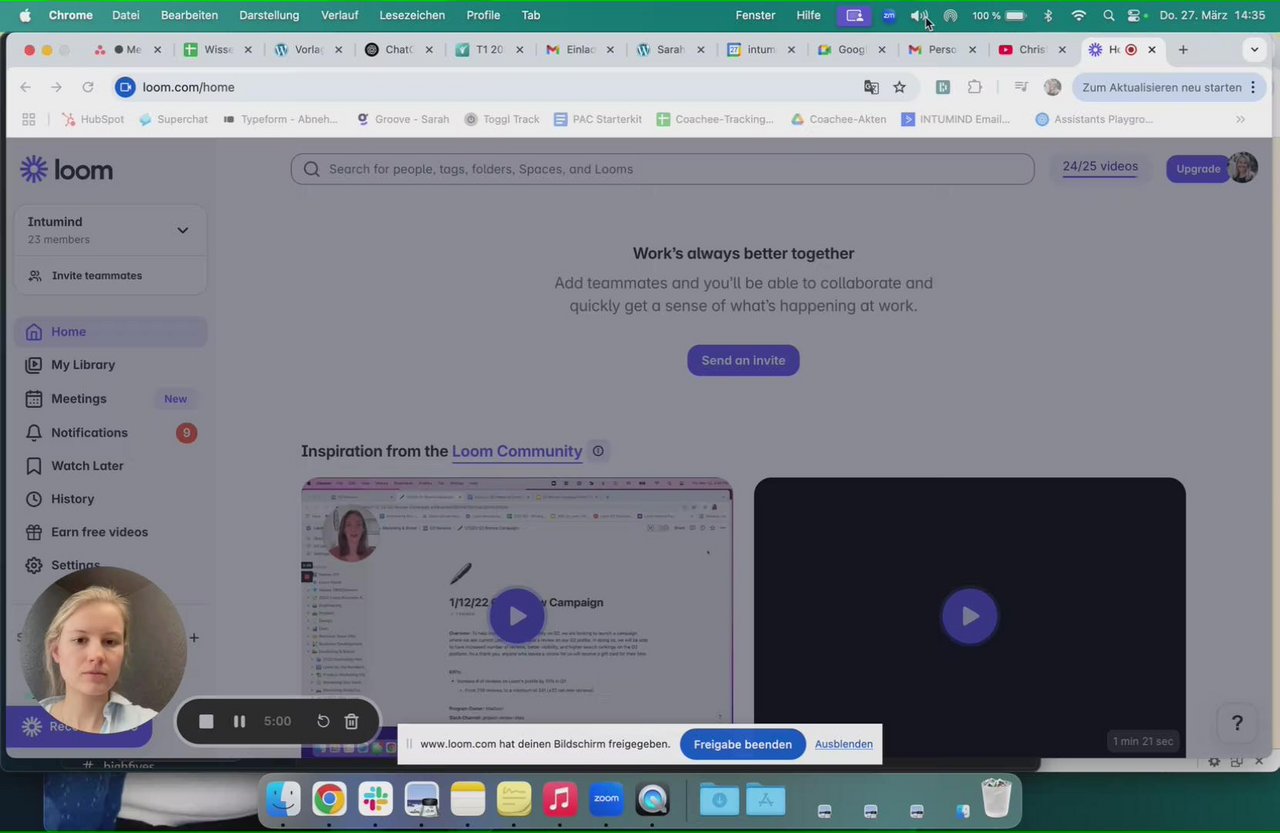Click the browser forward arrow
Image resolution: width=1280 pixels, height=833 pixels.
(57, 87)
